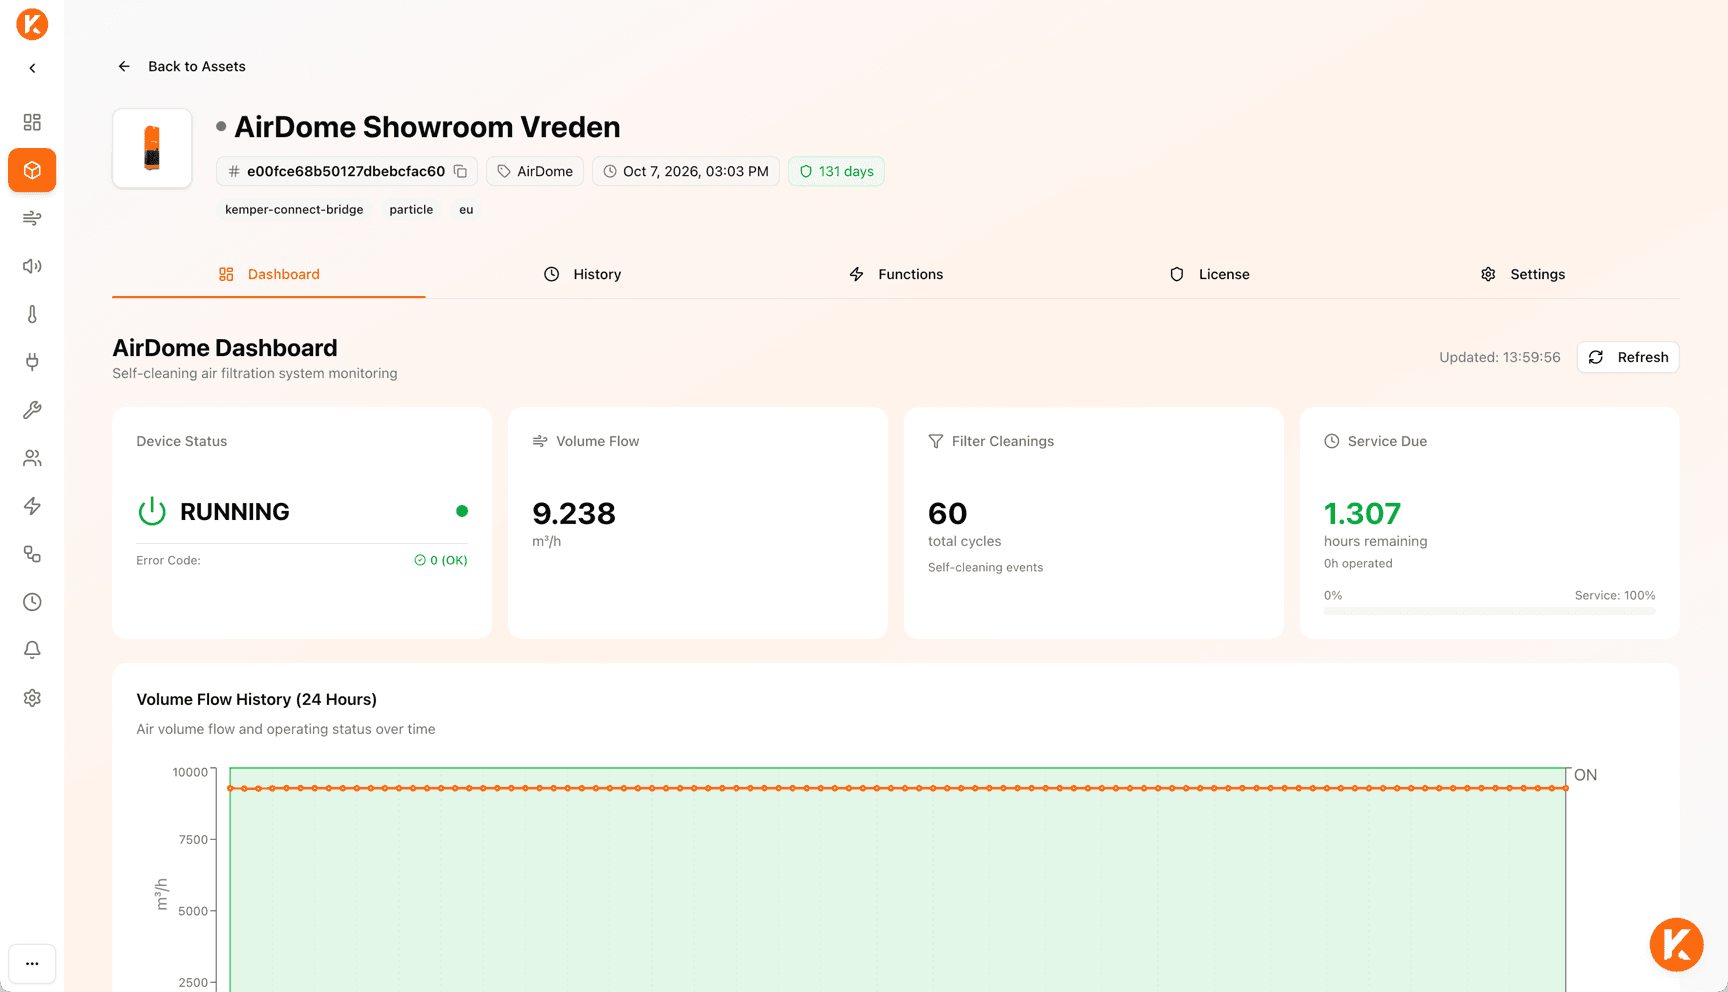The width and height of the screenshot is (1728, 992).
Task: Click the service progress bar
Action: pyautogui.click(x=1490, y=610)
